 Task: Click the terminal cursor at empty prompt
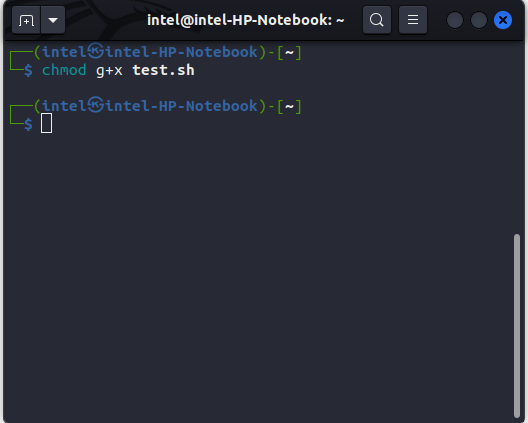(46, 123)
